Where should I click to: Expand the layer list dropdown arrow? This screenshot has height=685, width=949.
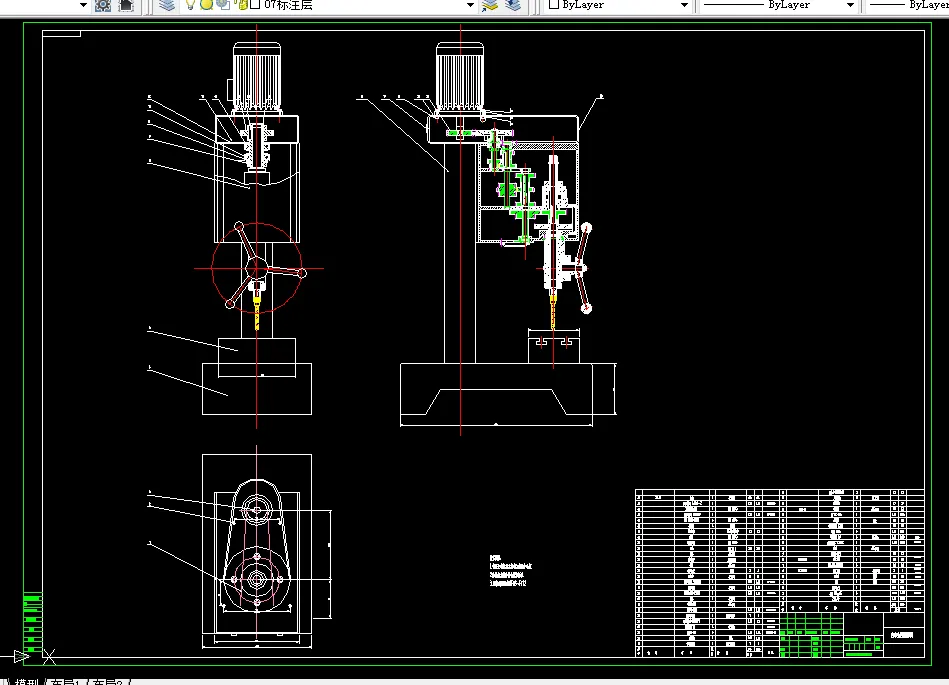click(x=470, y=5)
